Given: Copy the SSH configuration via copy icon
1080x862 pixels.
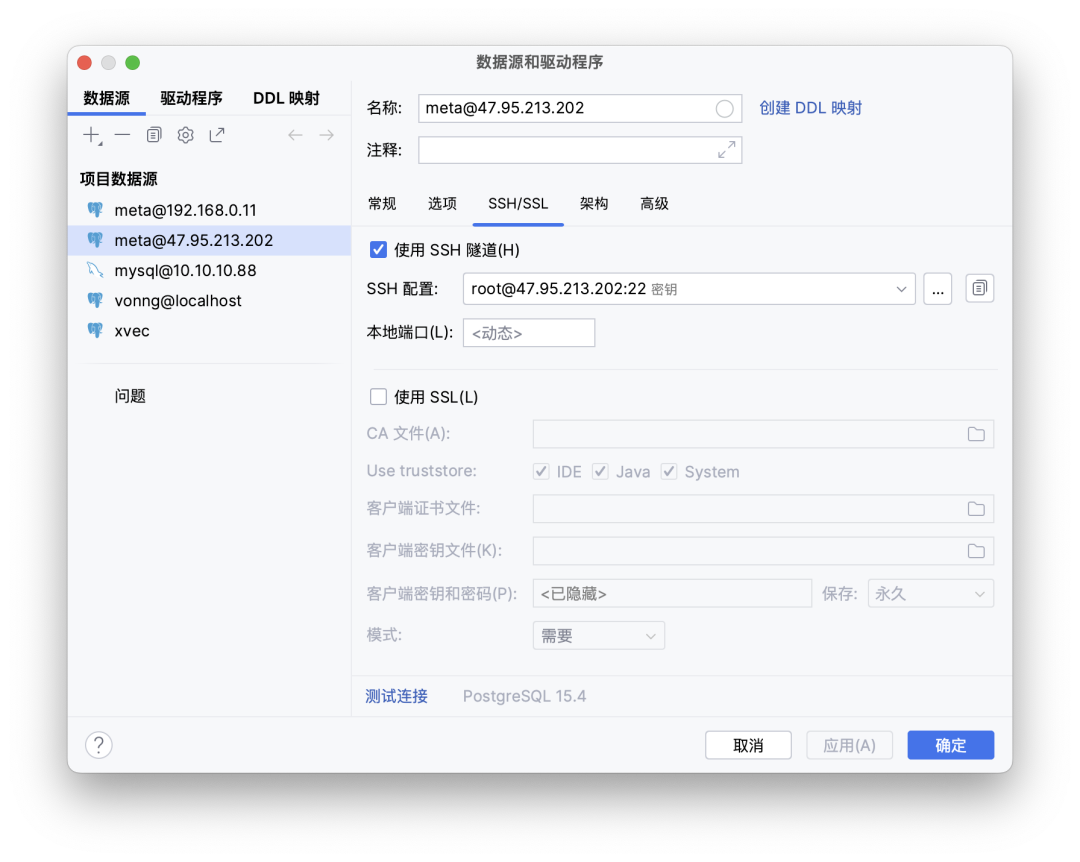Looking at the screenshot, I should [x=979, y=288].
